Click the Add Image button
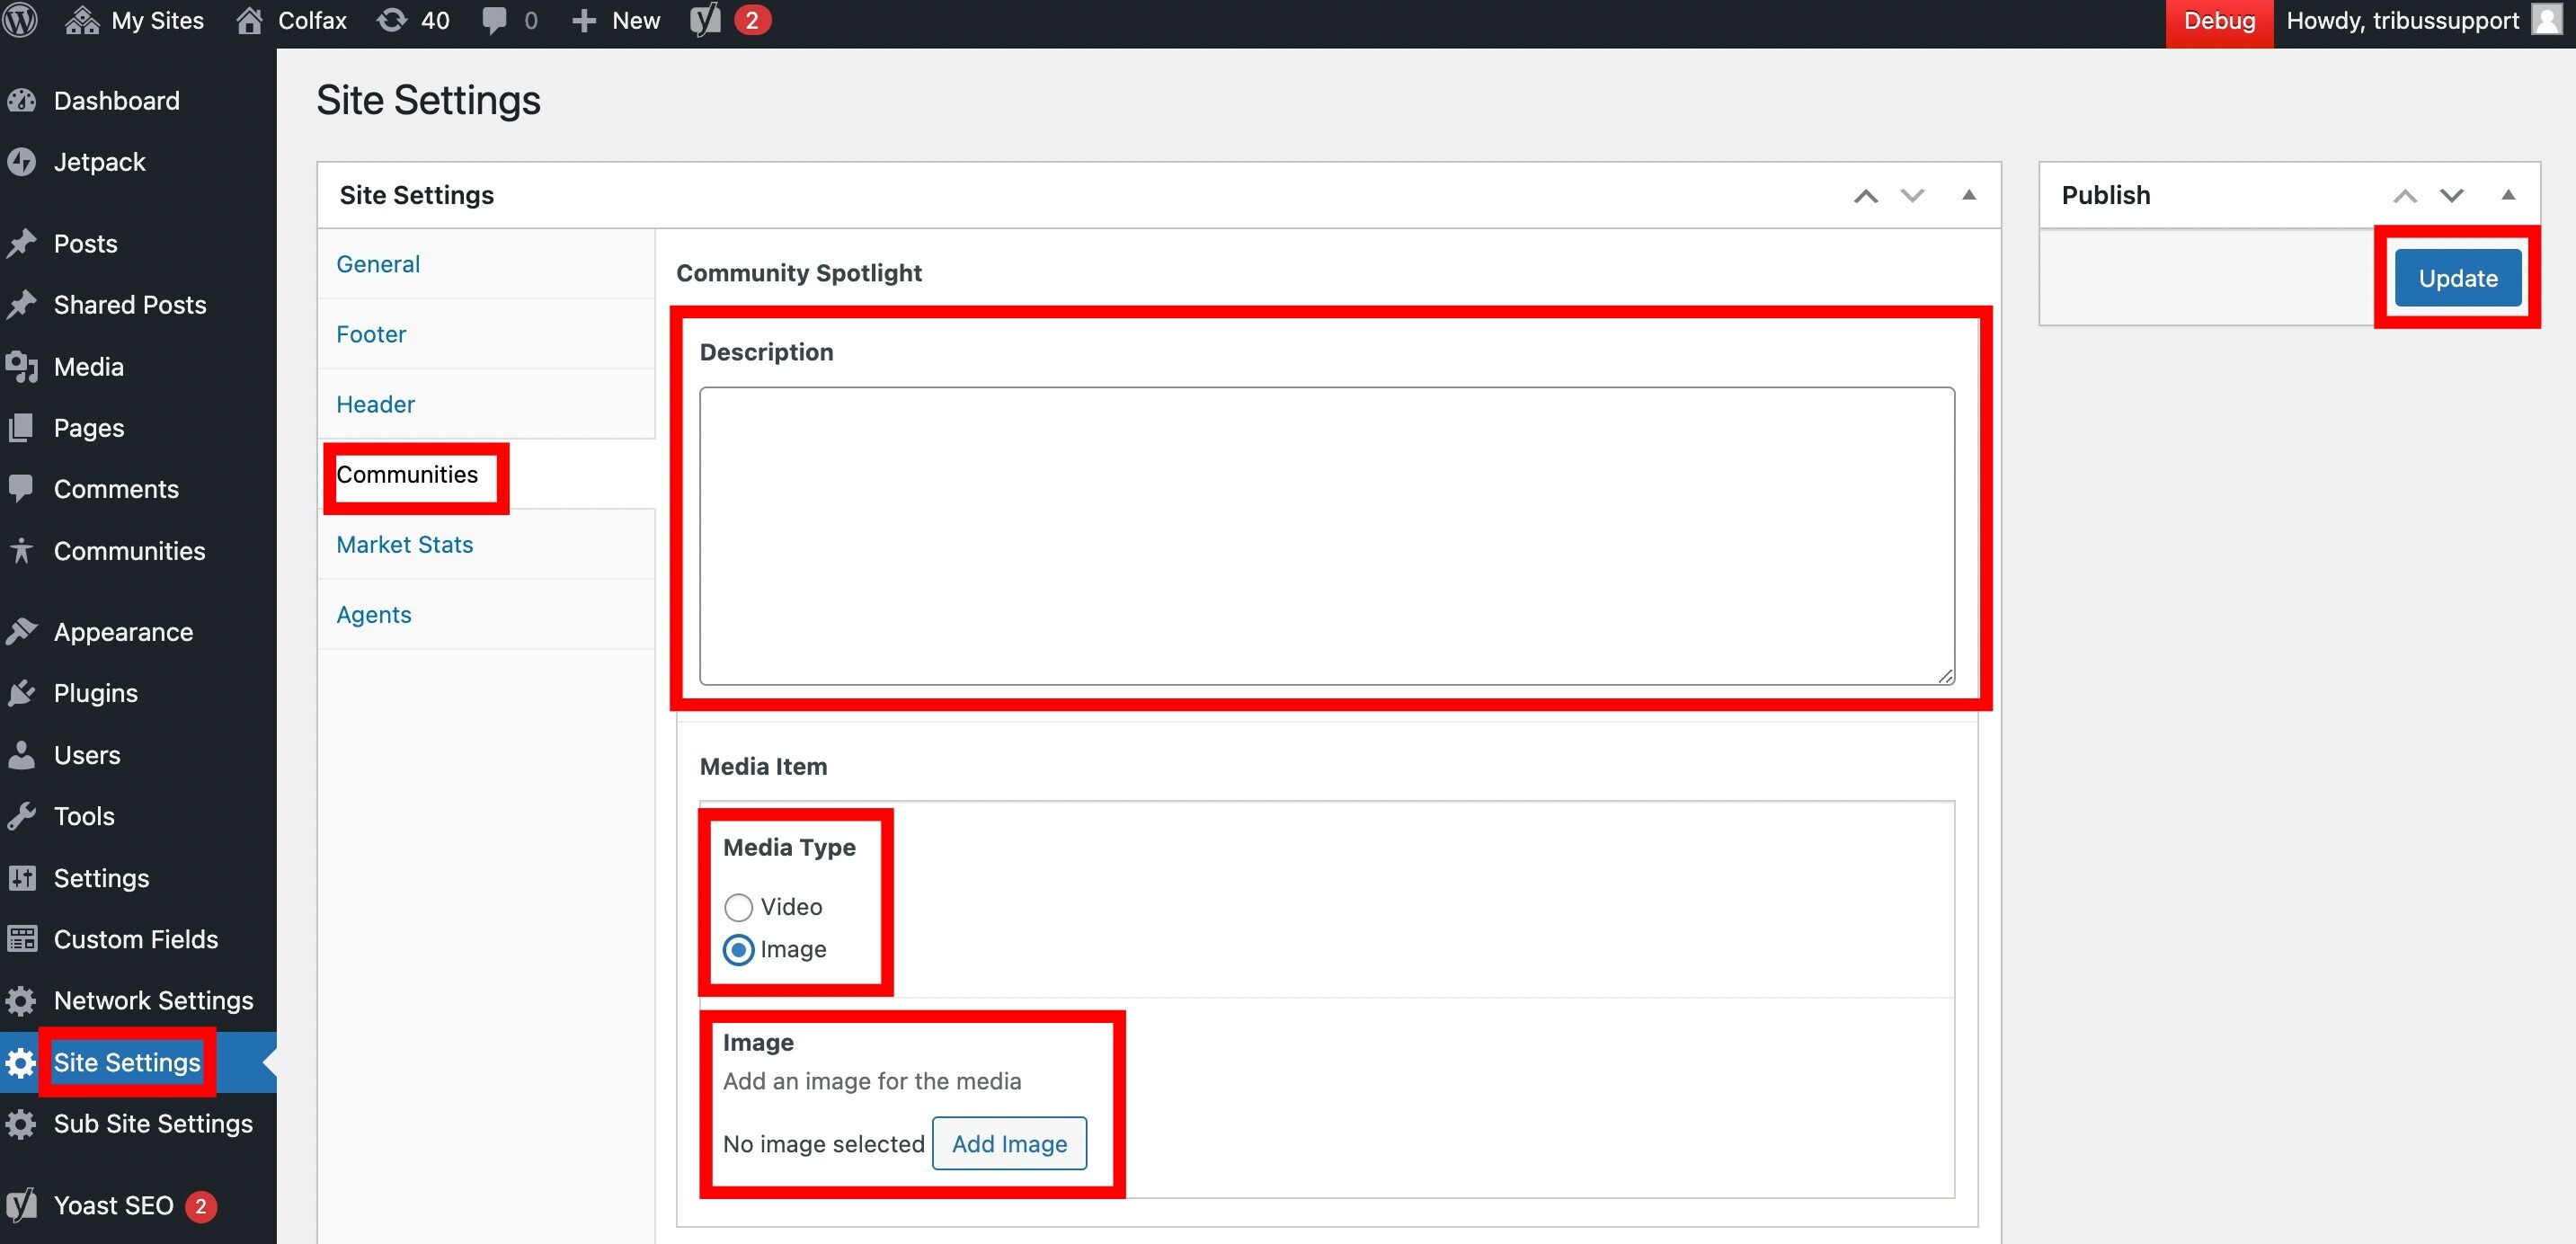The height and width of the screenshot is (1244, 2576). click(x=1009, y=1144)
